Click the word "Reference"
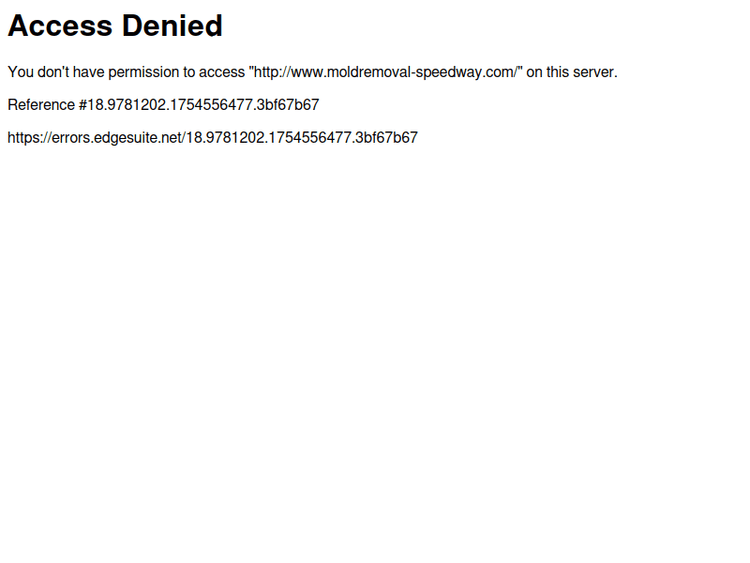This screenshot has height=563, width=750. [42, 105]
